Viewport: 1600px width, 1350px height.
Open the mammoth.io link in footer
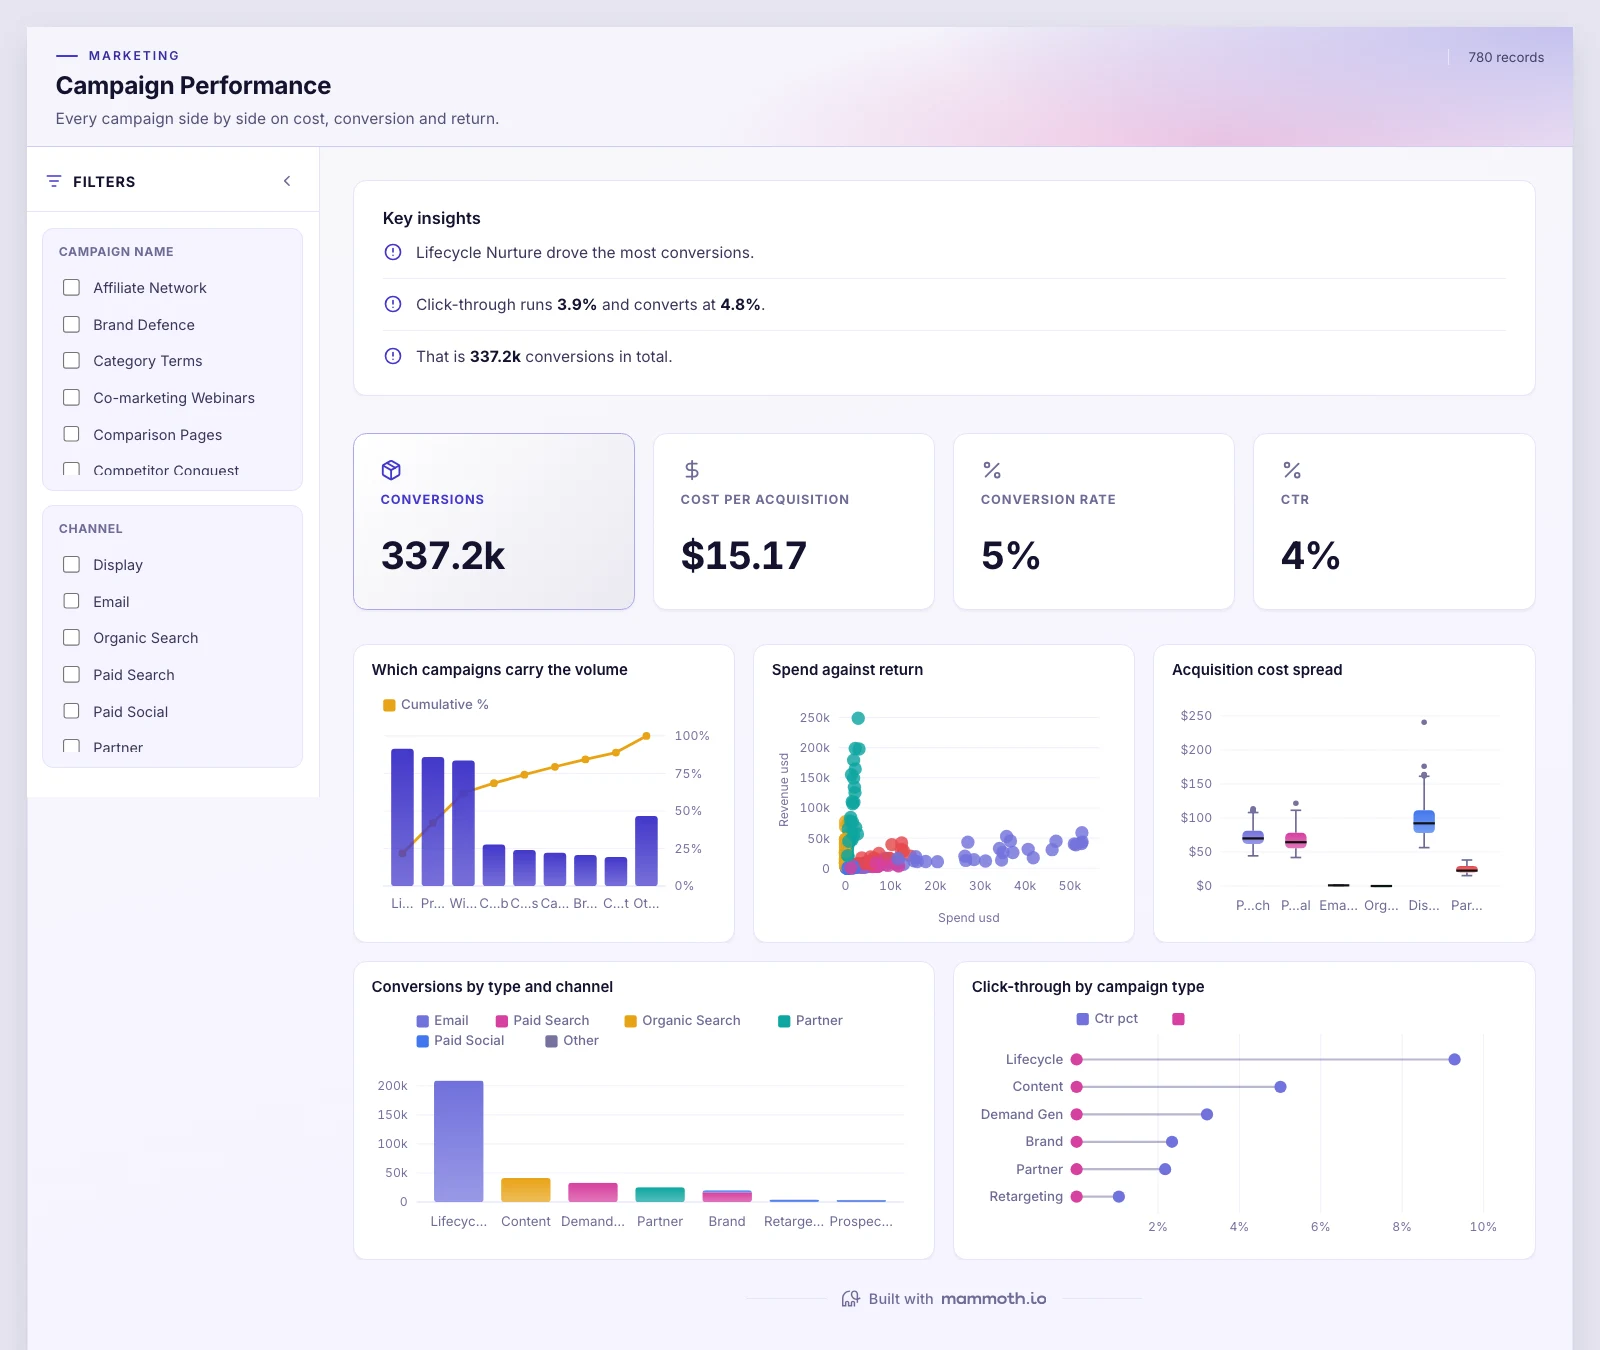pyautogui.click(x=993, y=1298)
